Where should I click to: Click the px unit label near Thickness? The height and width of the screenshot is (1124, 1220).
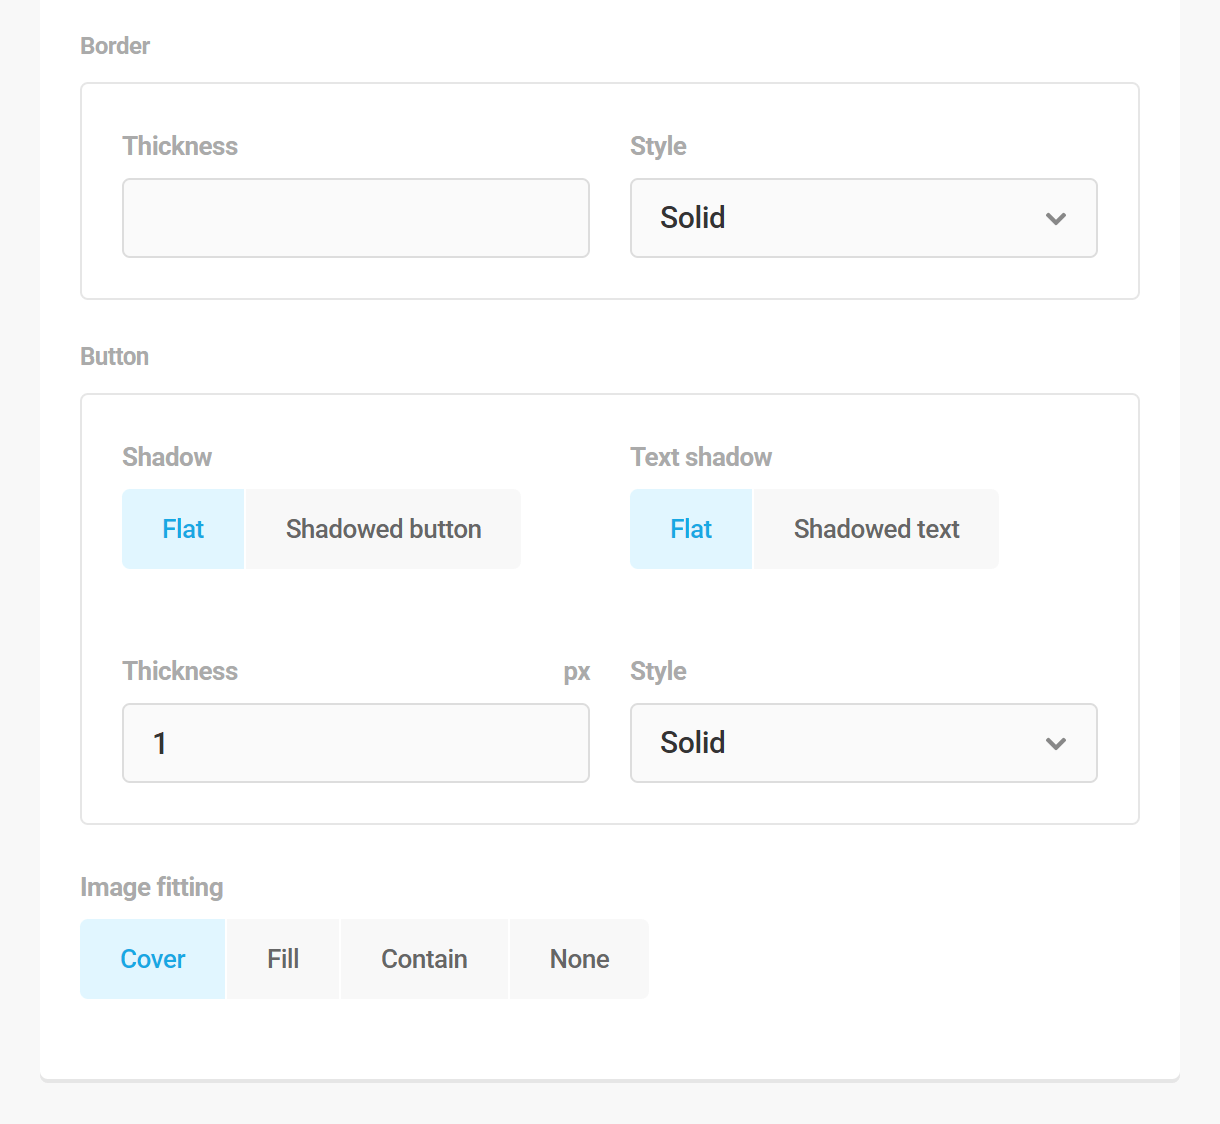coord(577,671)
